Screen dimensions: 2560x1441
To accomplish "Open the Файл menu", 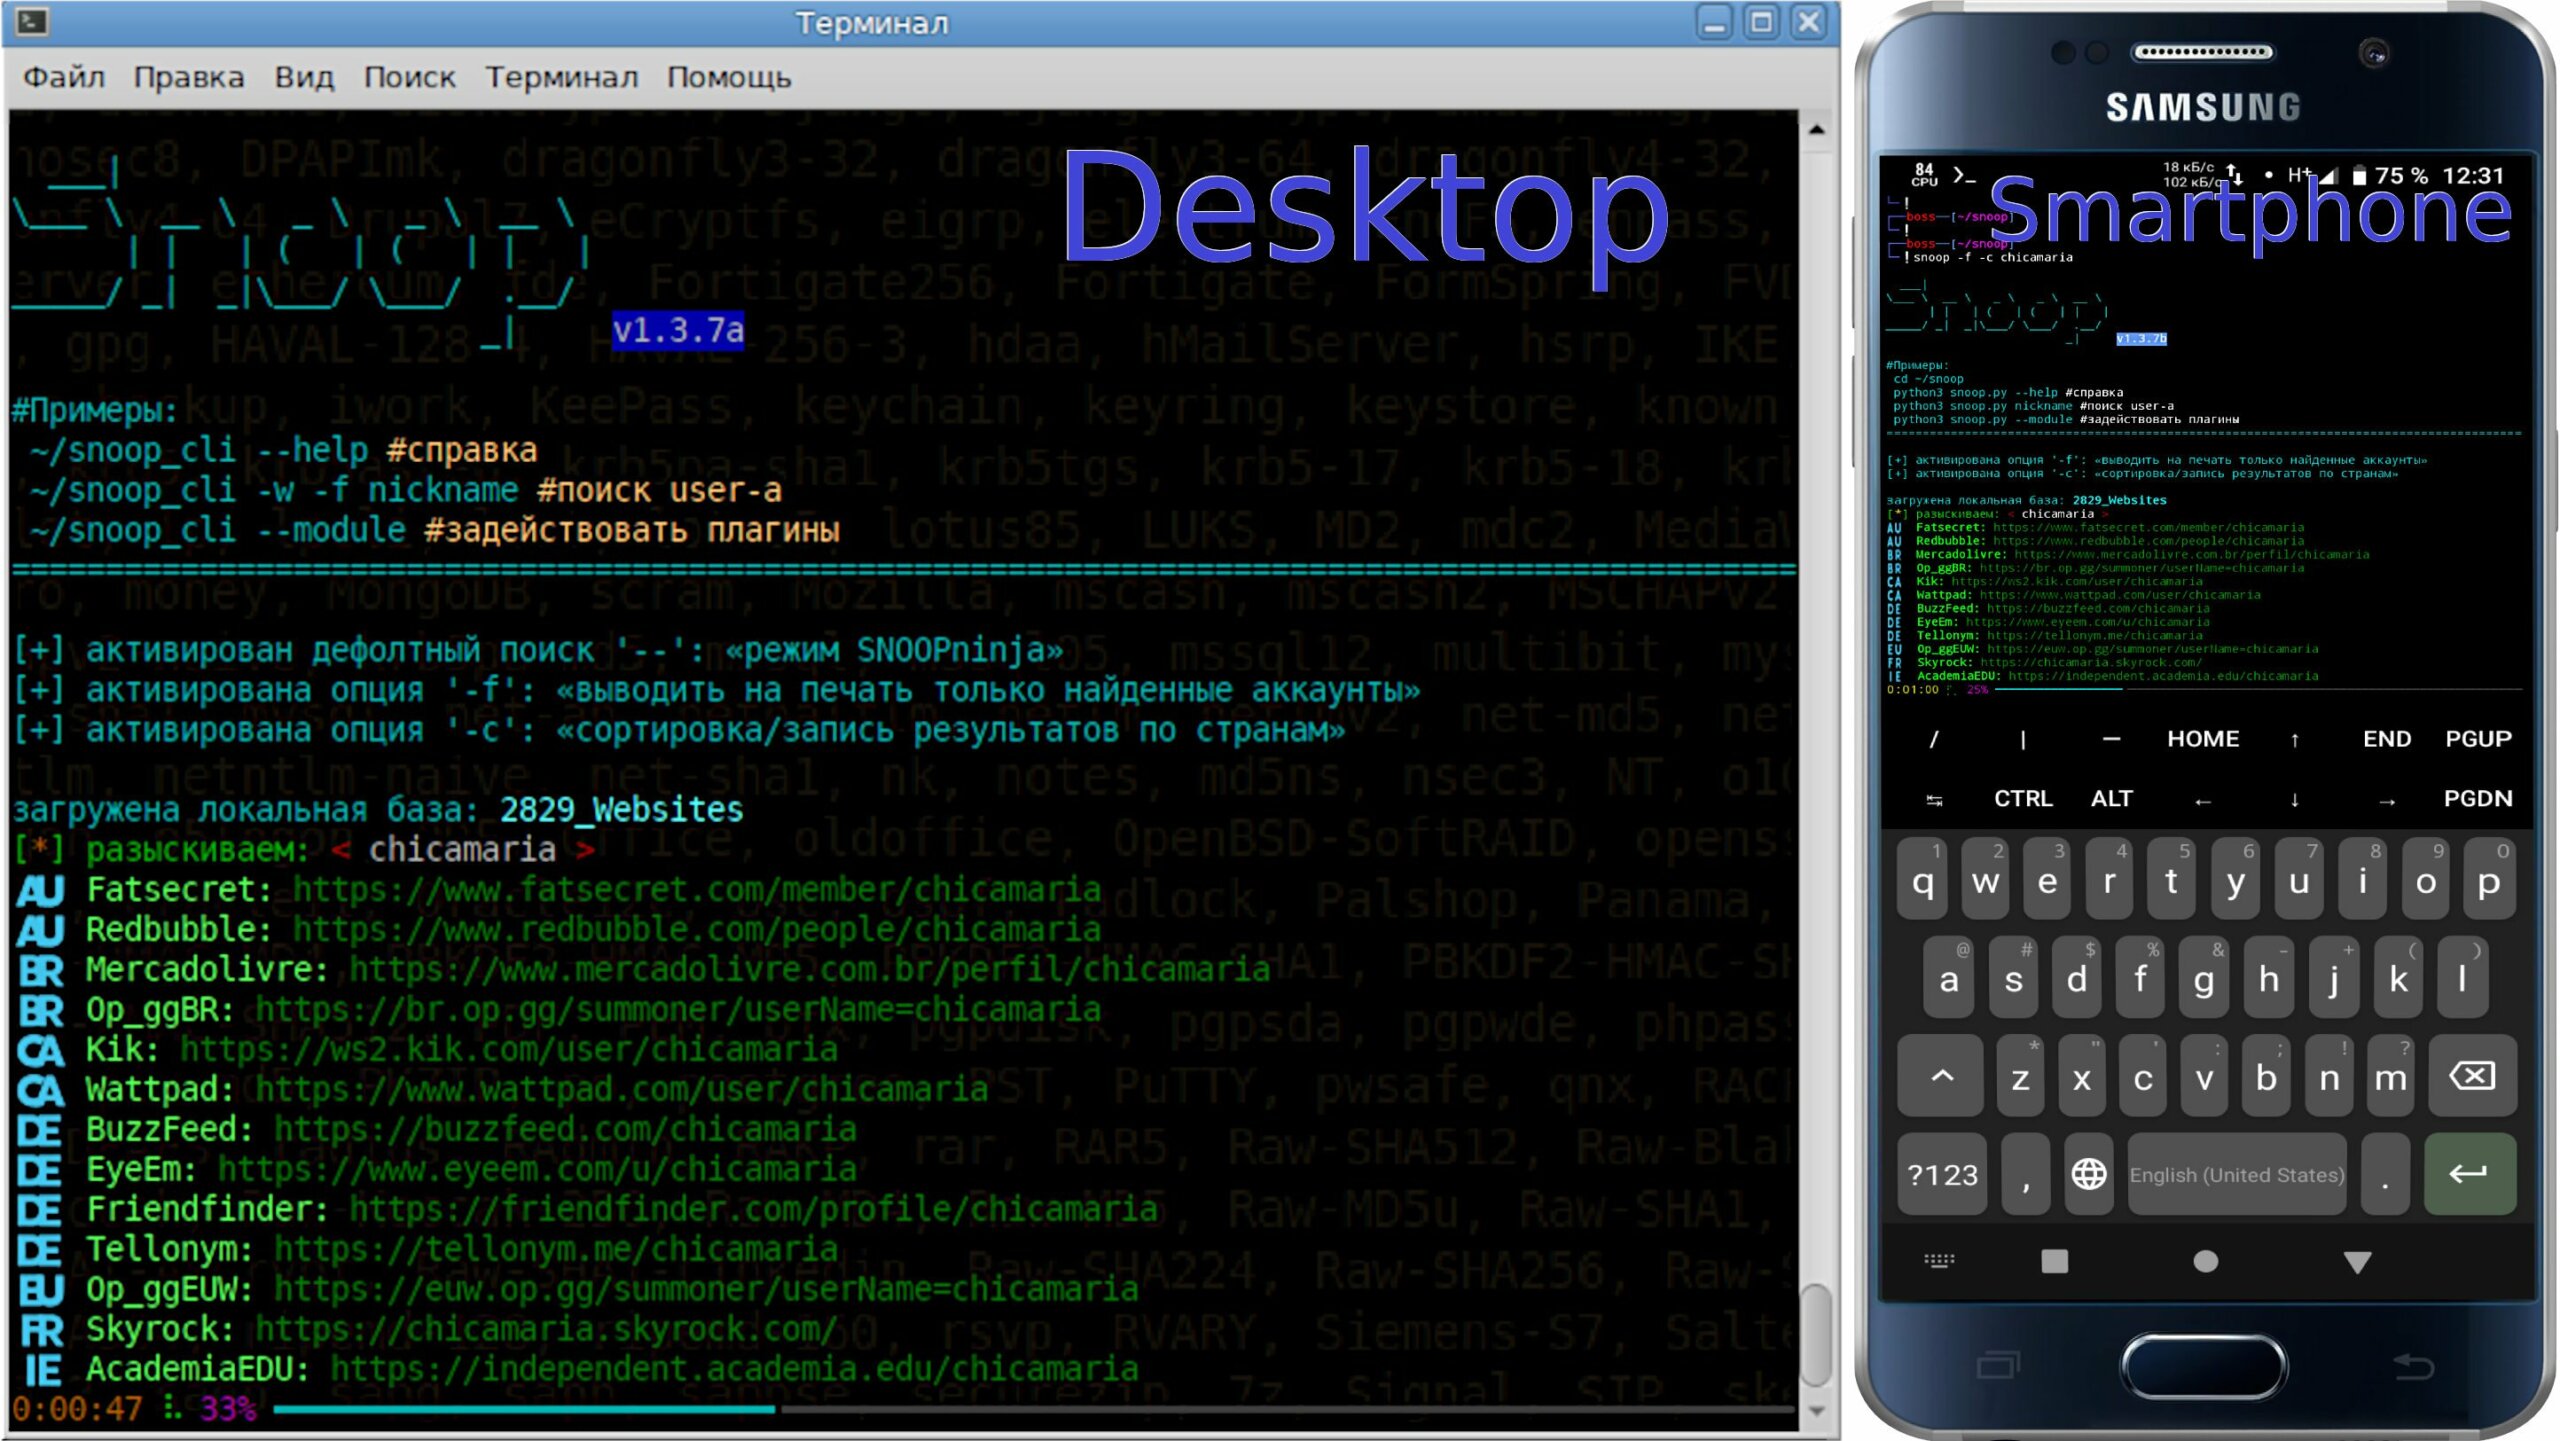I will point(63,77).
